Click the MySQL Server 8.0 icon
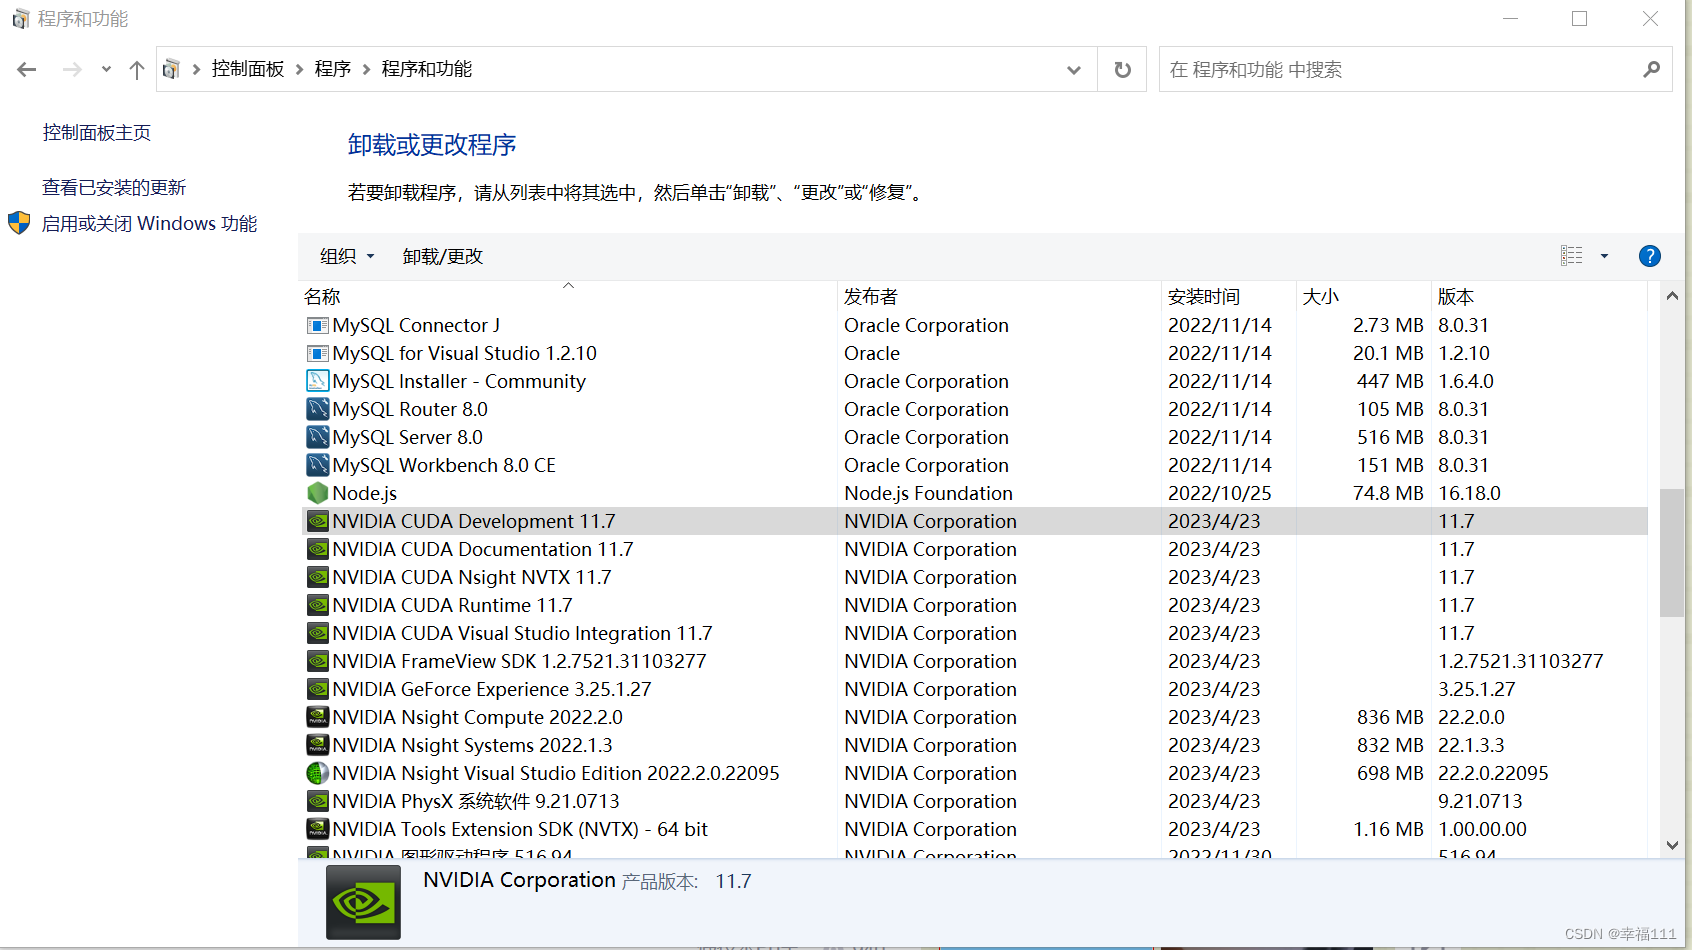 (x=317, y=437)
